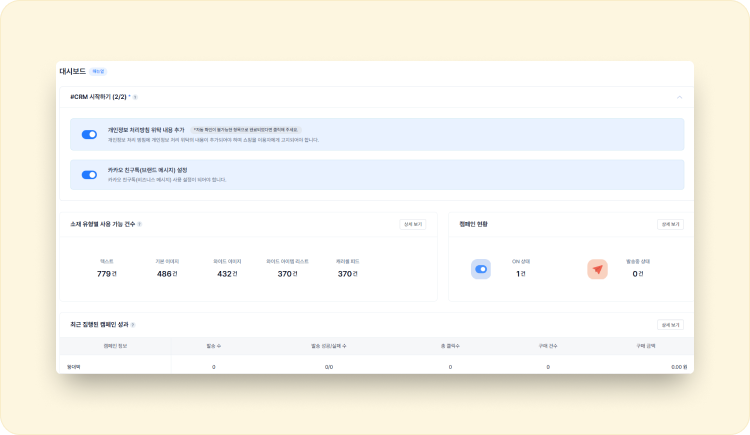750x435 pixels.
Task: Open 상세 보기 for 캠페인 현황
Action: pos(670,224)
